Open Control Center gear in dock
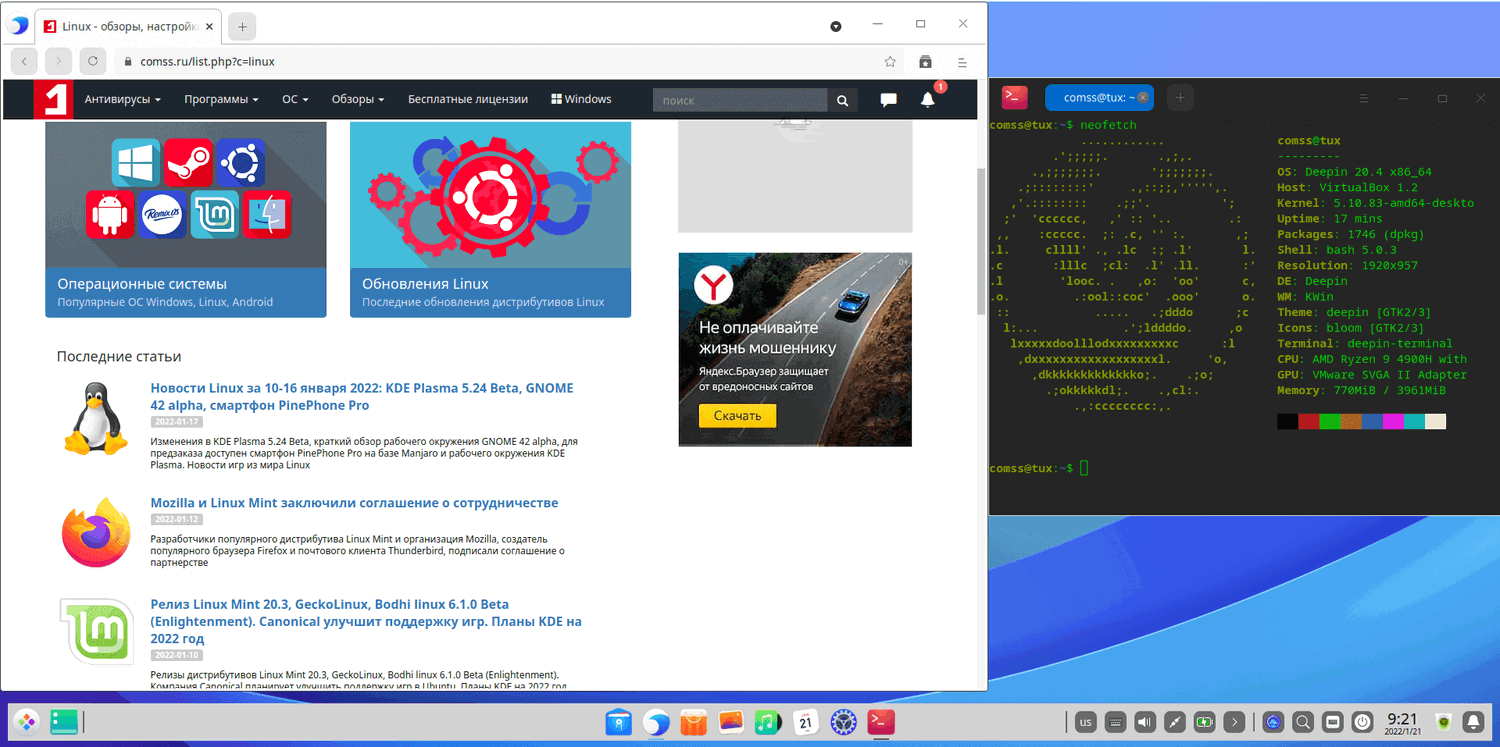The height and width of the screenshot is (747, 1500). pos(844,721)
